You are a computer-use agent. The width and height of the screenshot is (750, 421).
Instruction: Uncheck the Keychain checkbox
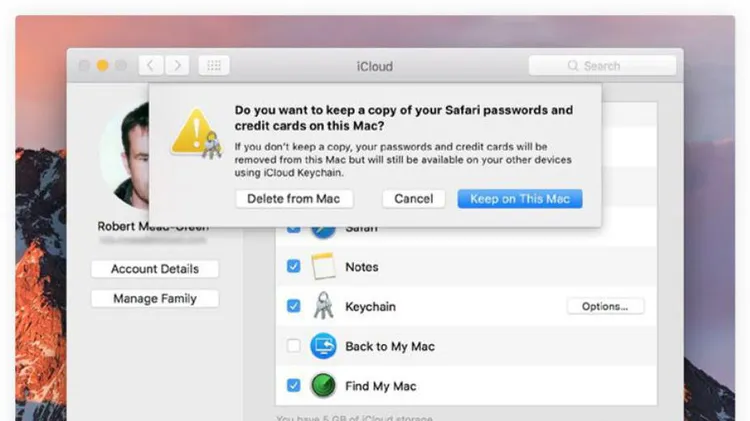pos(294,306)
